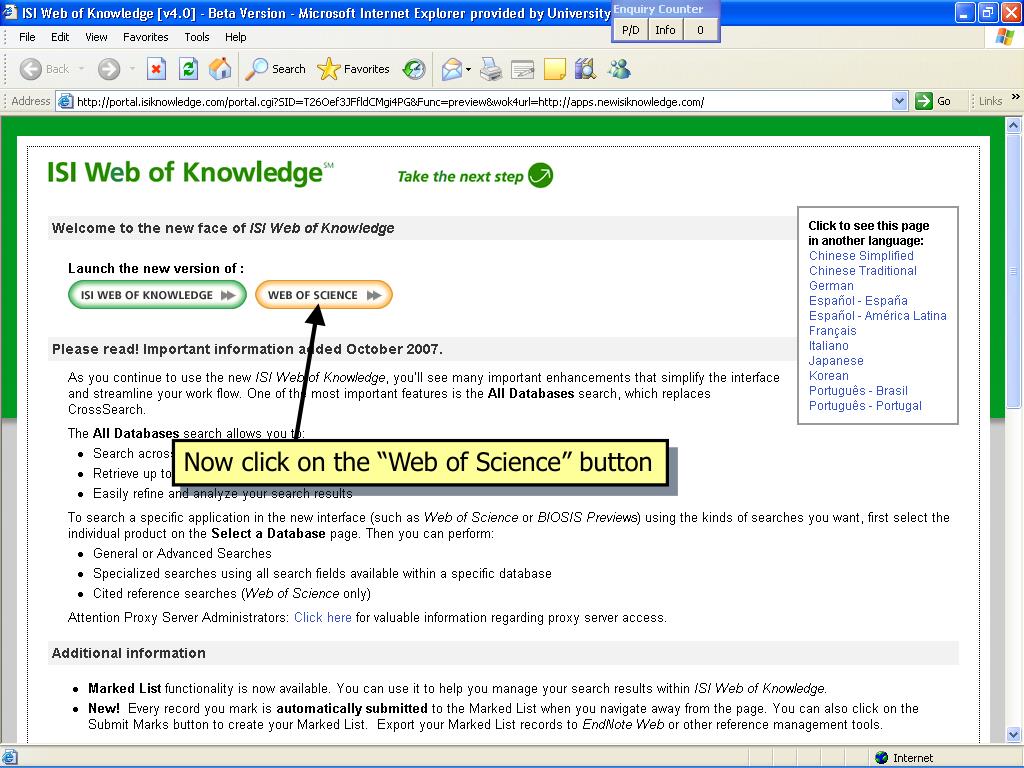Select Português - Brasil language
The width and height of the screenshot is (1024, 768).
858,391
